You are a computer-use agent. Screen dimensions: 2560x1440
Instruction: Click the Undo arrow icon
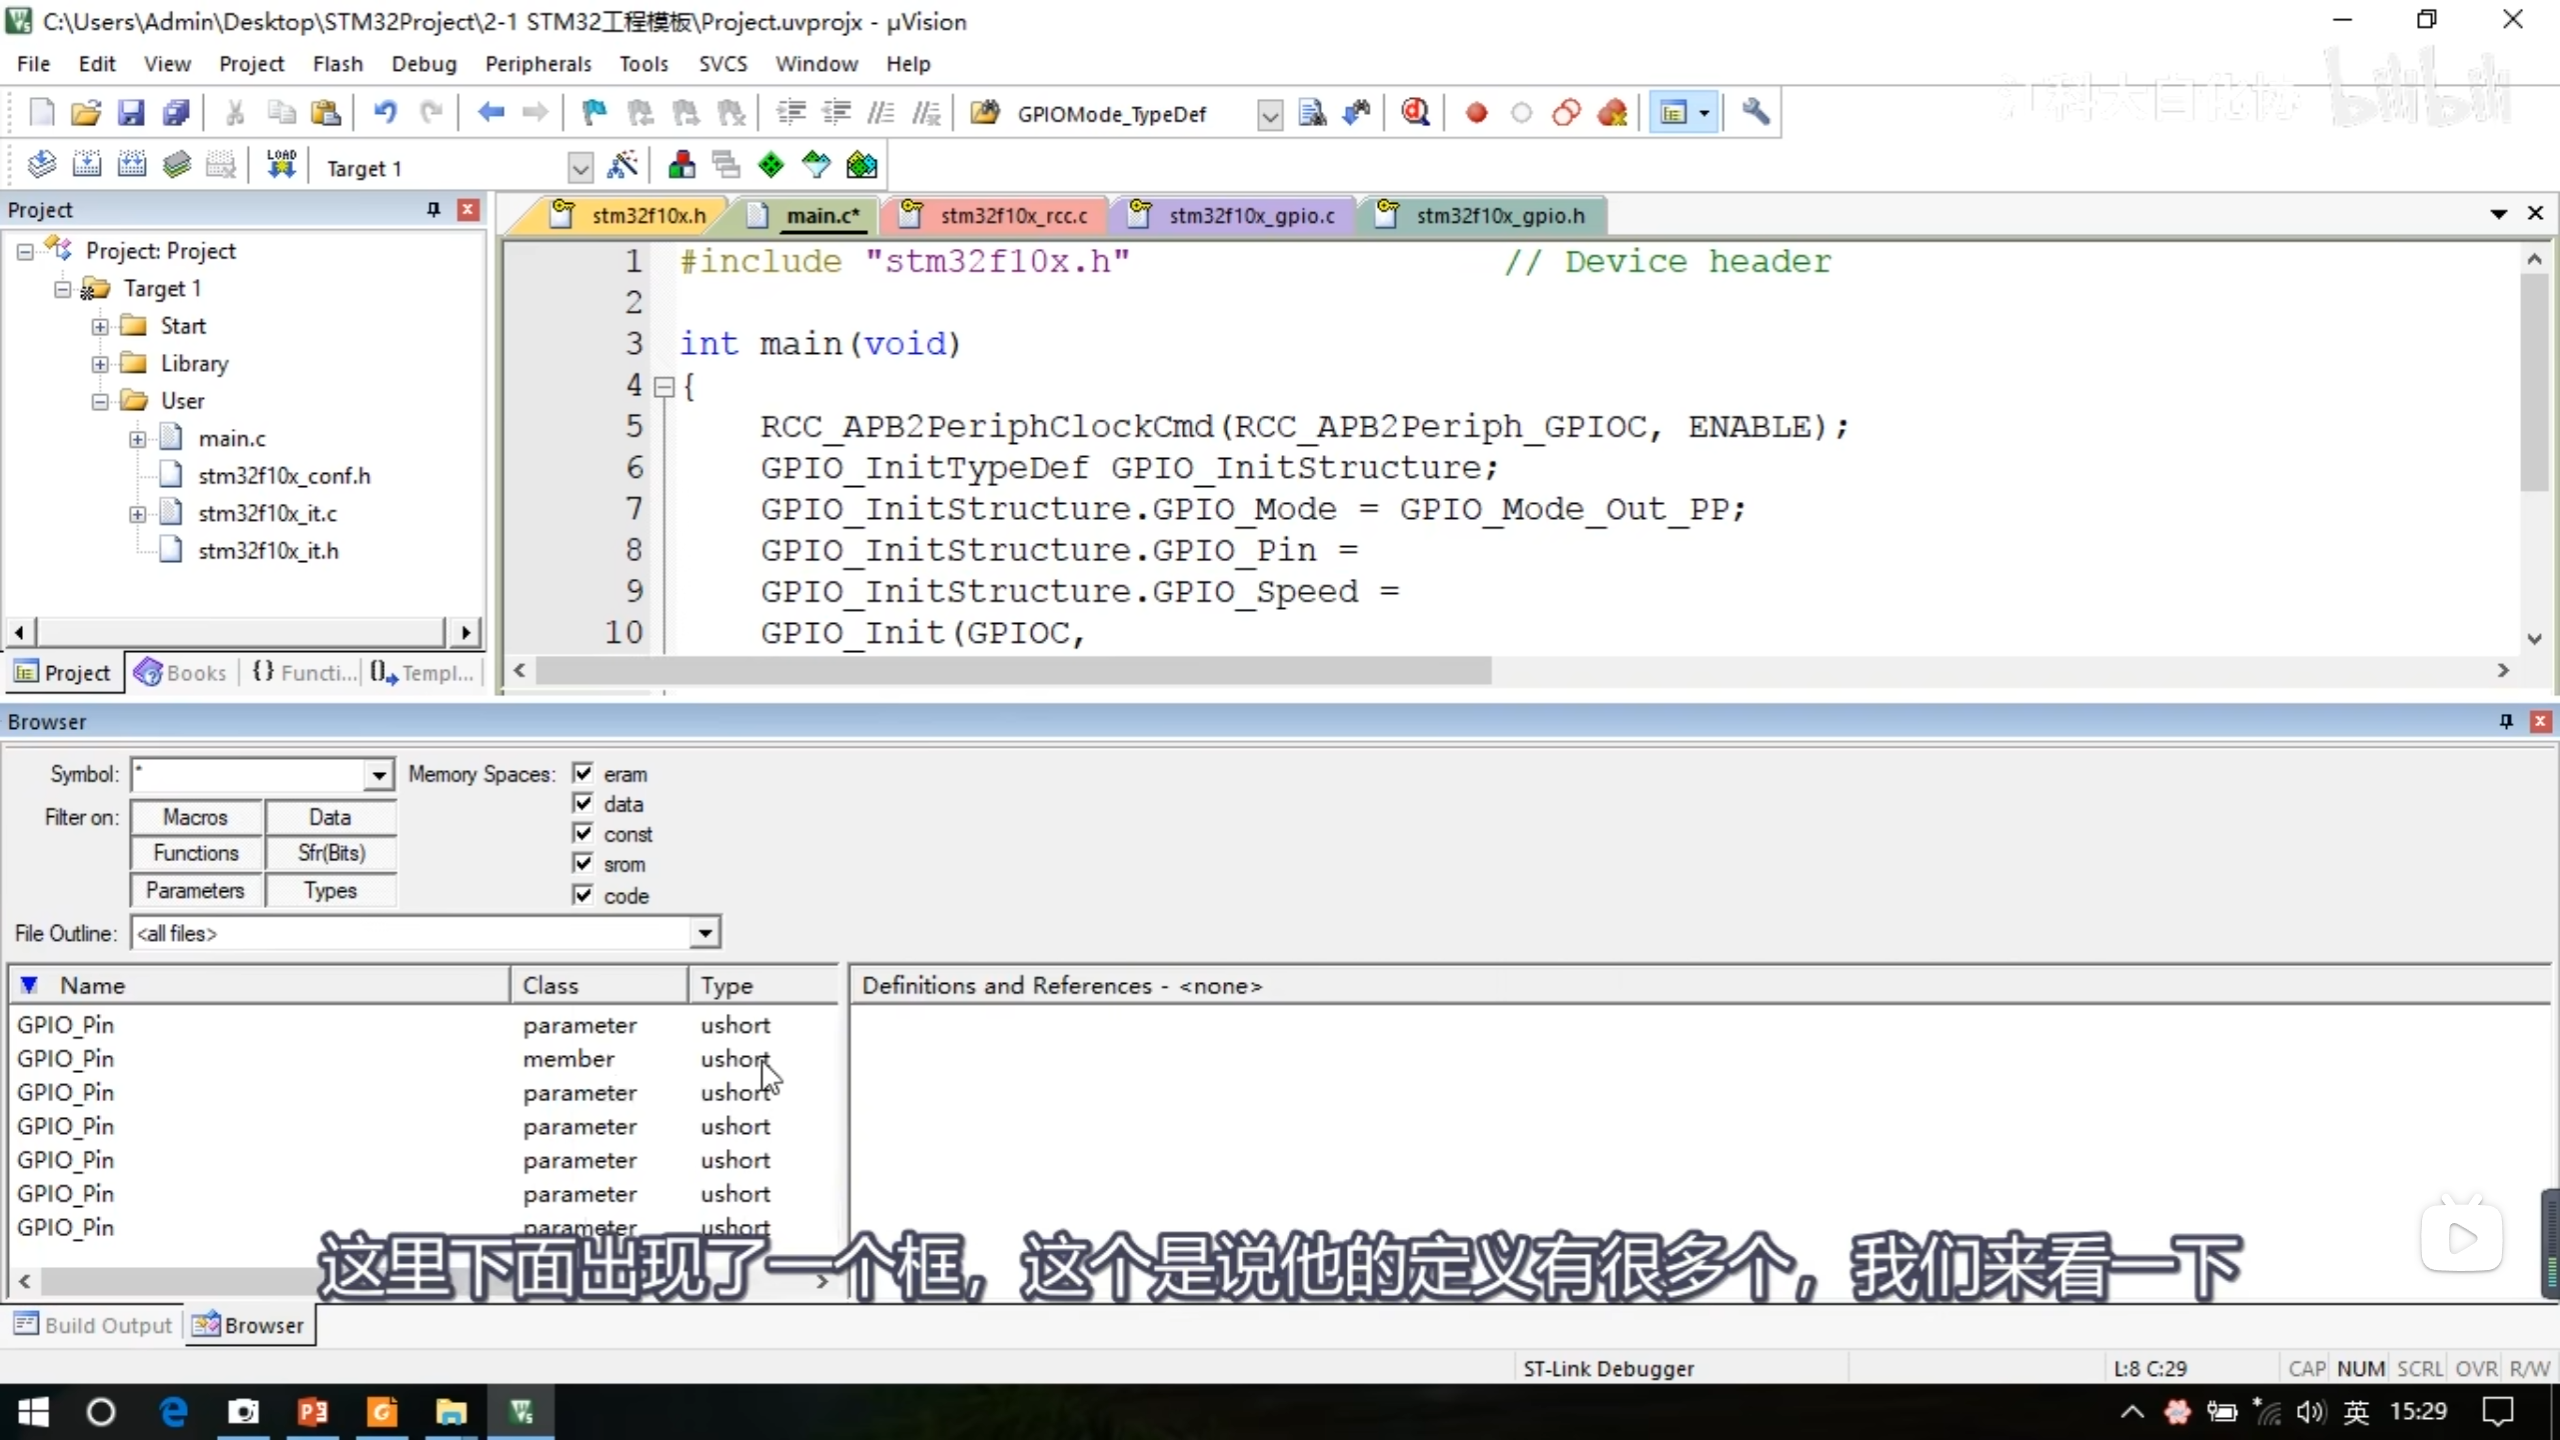coord(385,113)
